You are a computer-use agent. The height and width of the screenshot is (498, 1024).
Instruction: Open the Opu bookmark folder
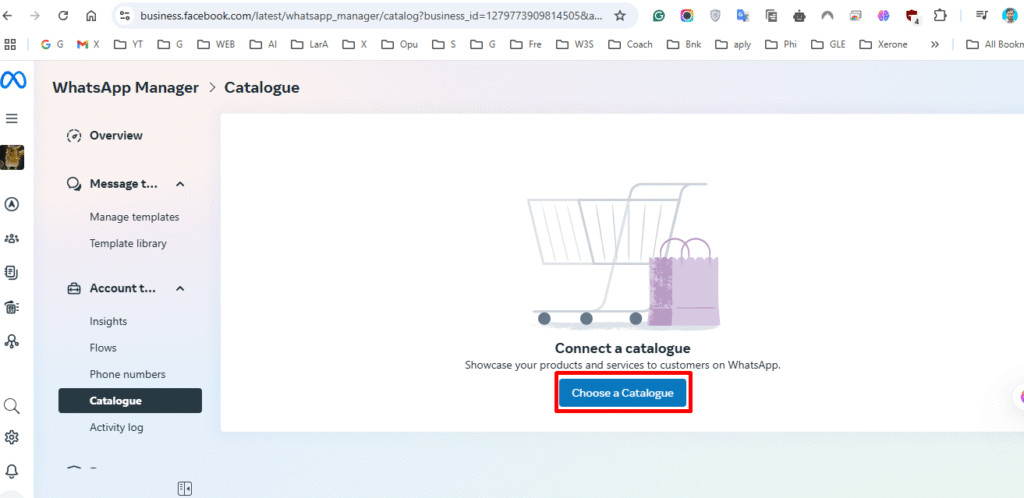pyautogui.click(x=400, y=44)
